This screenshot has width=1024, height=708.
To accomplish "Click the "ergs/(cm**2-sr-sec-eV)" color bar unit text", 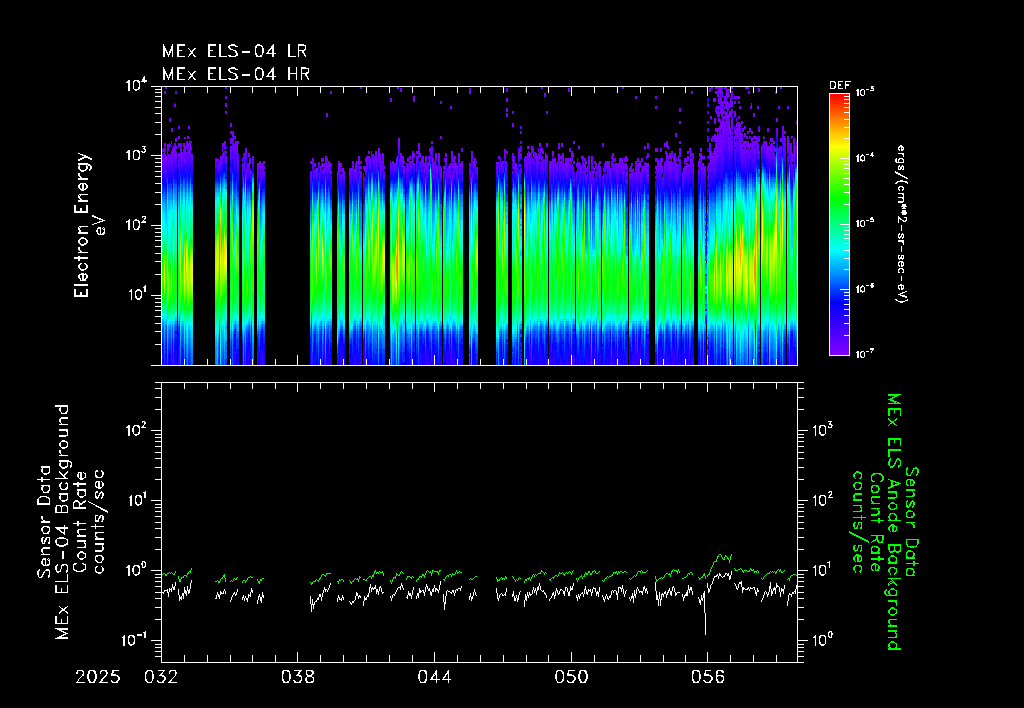I will (902, 224).
